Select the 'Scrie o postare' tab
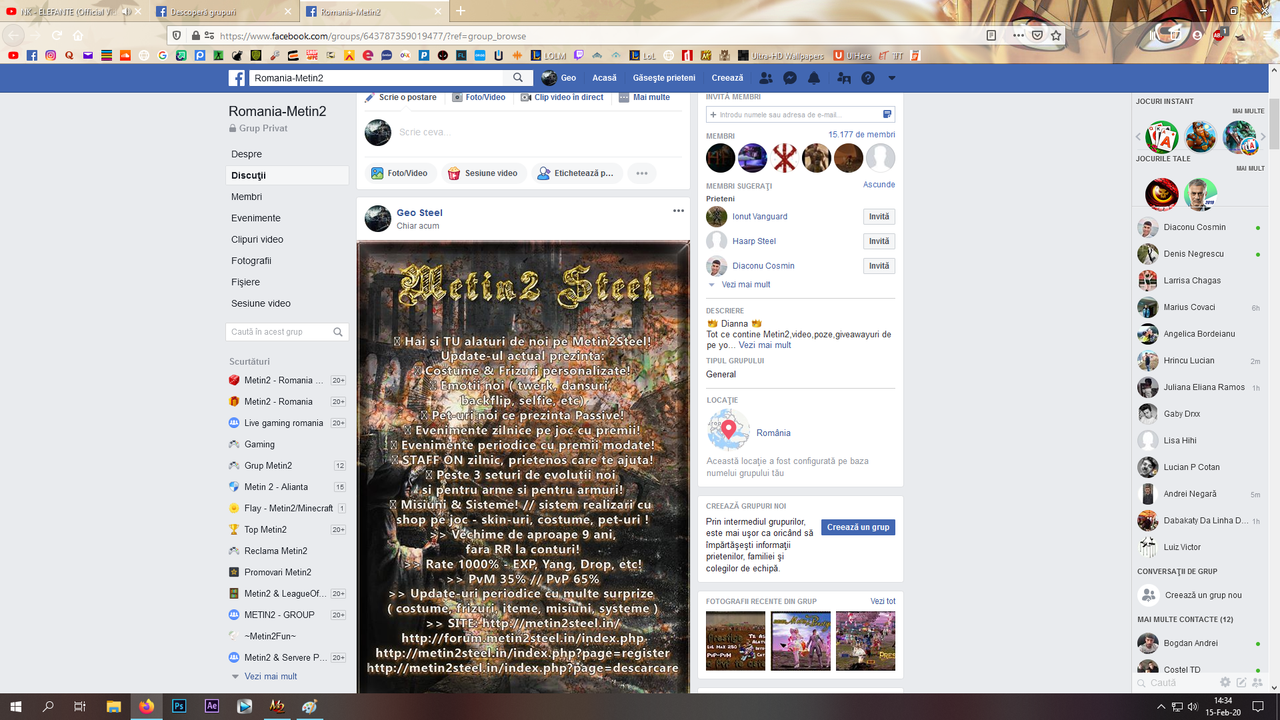The image size is (1280, 720). point(401,97)
